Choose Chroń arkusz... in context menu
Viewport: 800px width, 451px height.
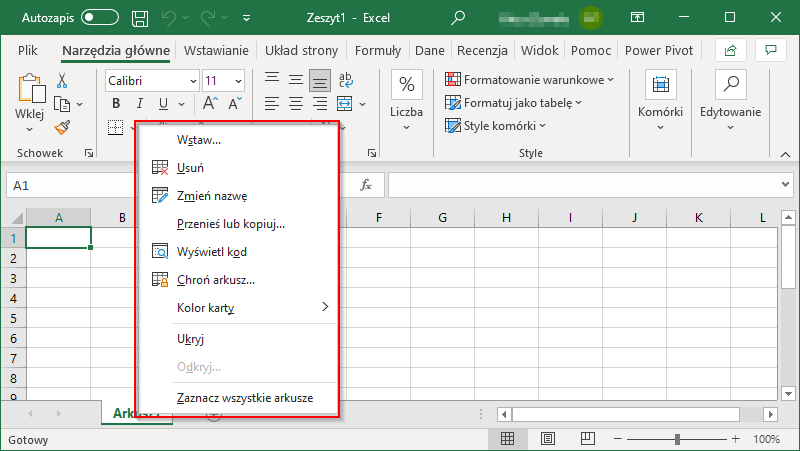pos(237,280)
